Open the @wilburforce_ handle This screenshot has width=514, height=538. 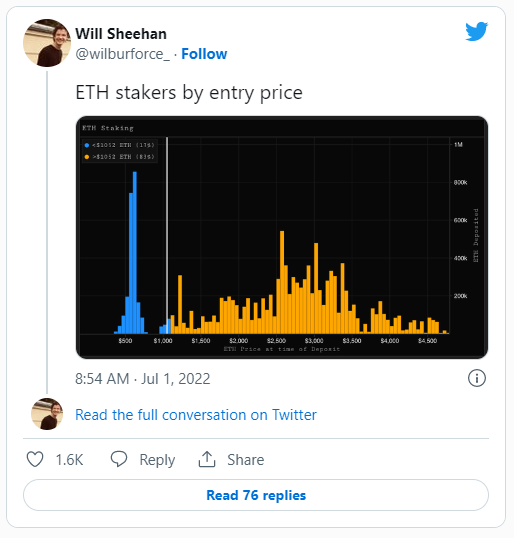tap(122, 54)
